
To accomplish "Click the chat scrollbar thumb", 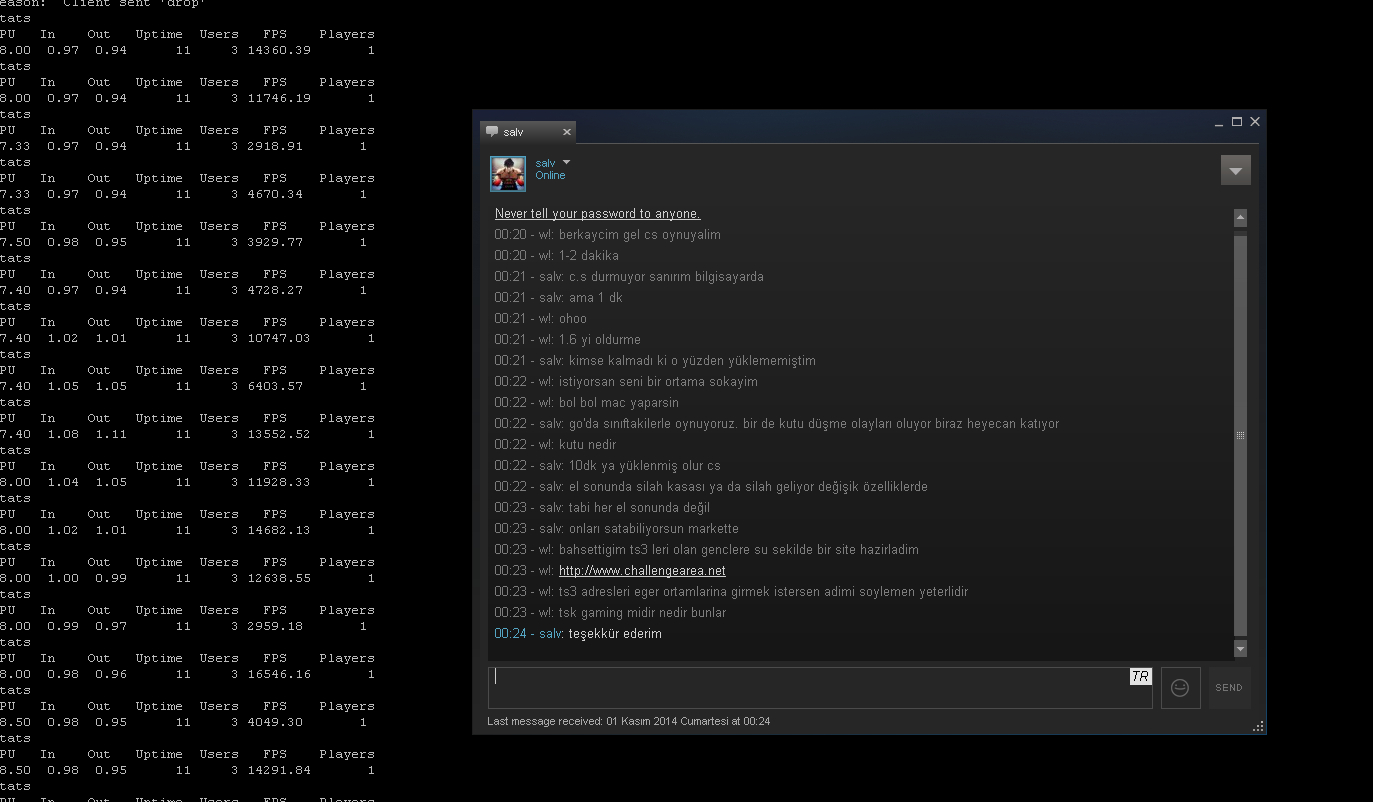I will [1240, 435].
